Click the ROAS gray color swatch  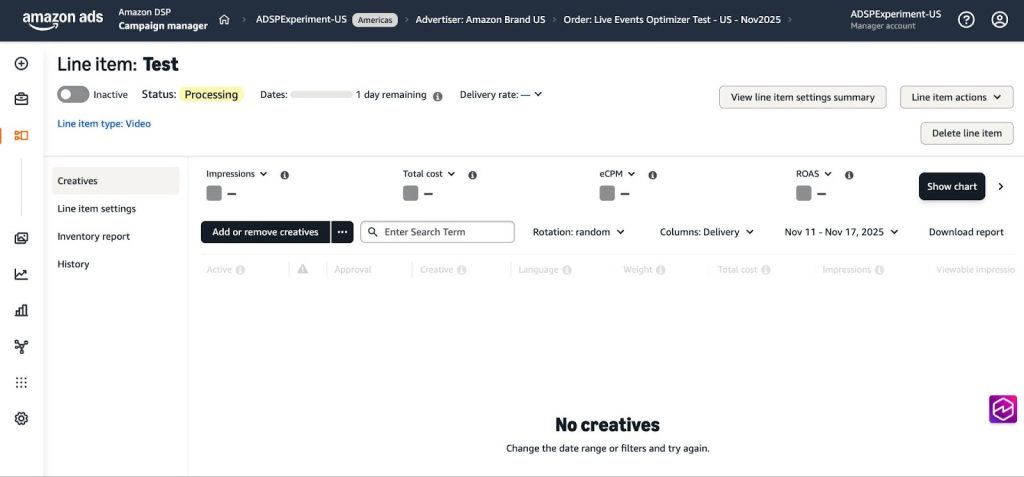(803, 193)
